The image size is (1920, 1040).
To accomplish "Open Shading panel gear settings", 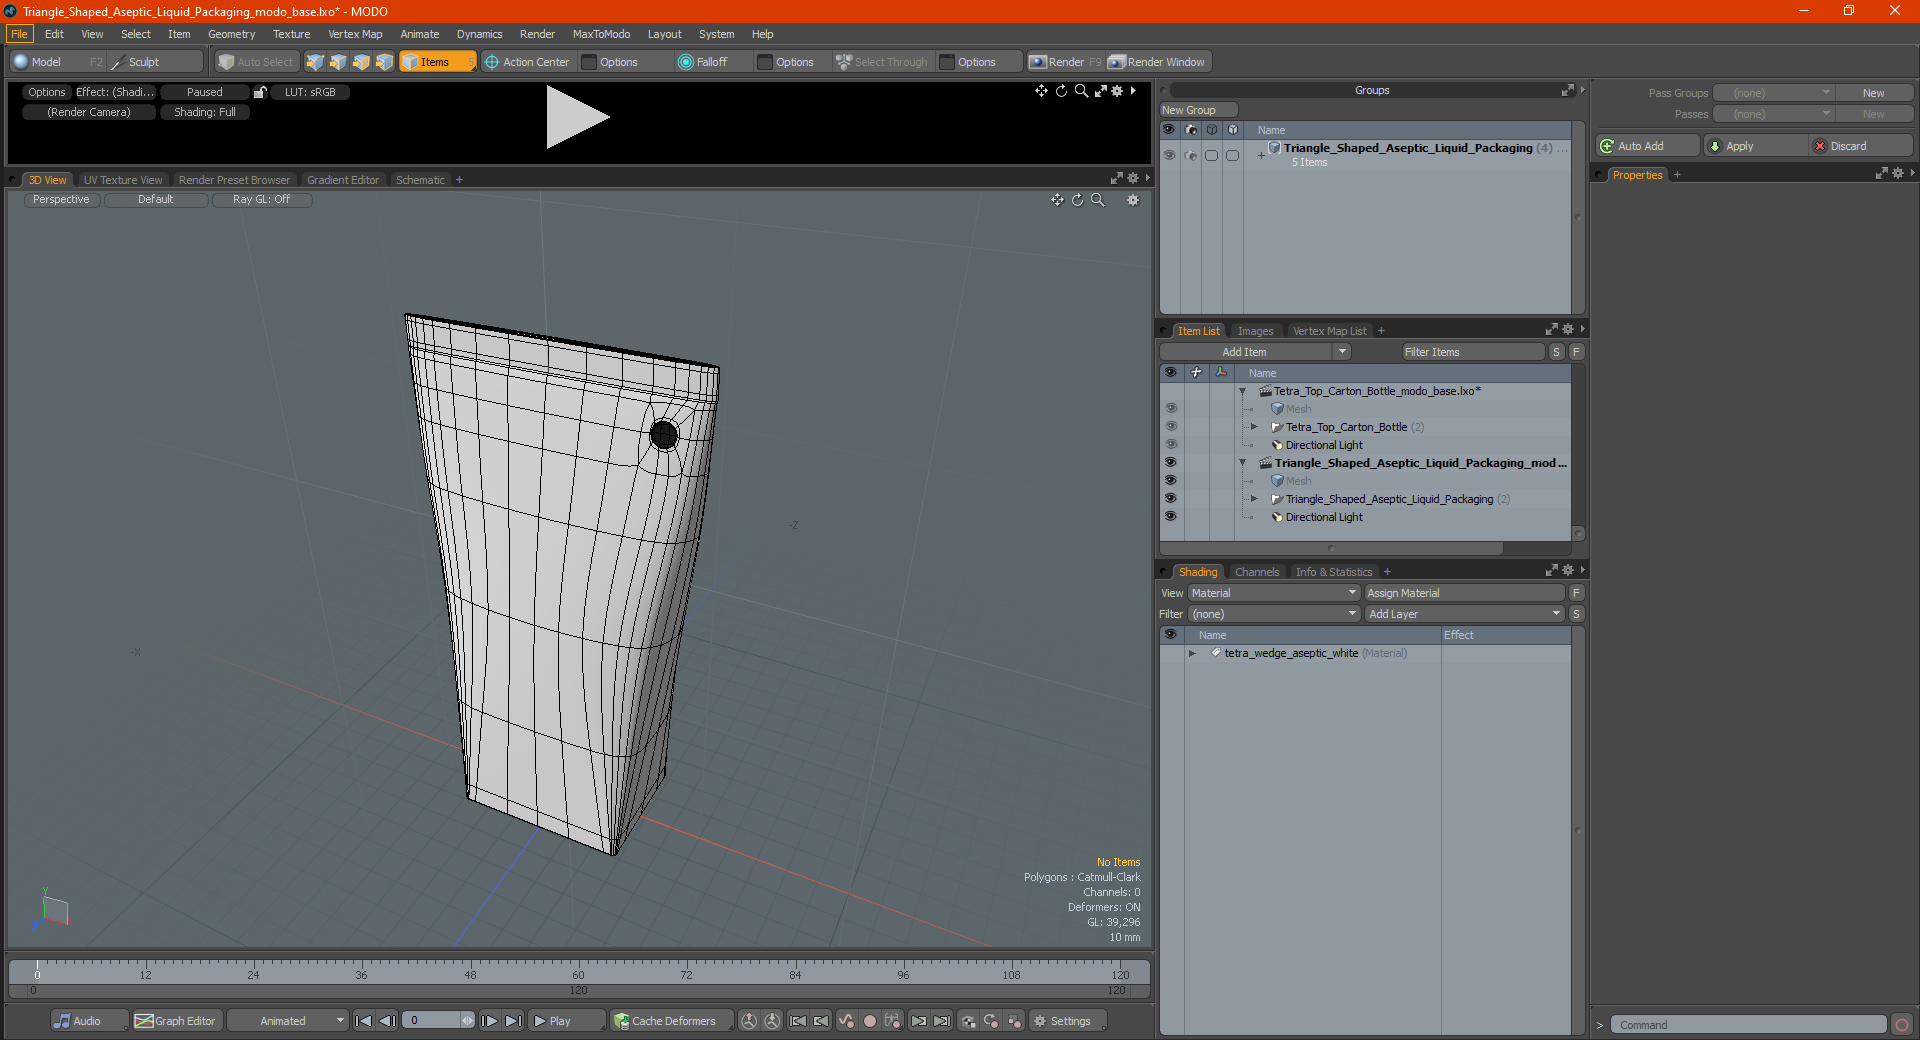I will coord(1568,570).
